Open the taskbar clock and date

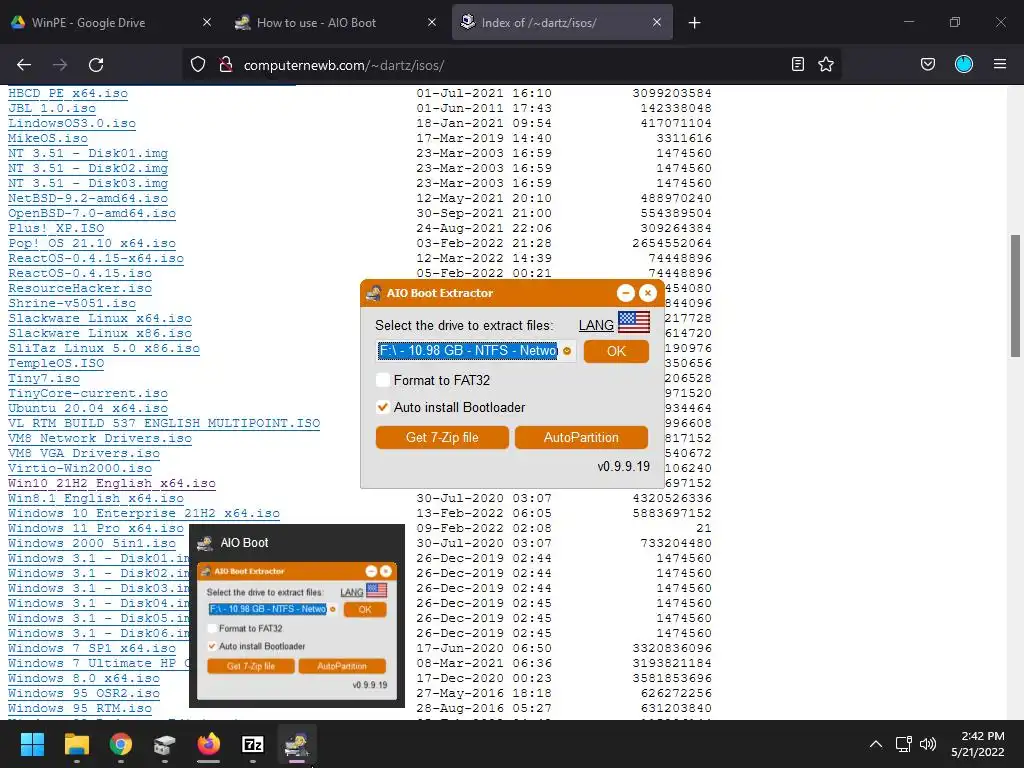pyautogui.click(x=978, y=744)
